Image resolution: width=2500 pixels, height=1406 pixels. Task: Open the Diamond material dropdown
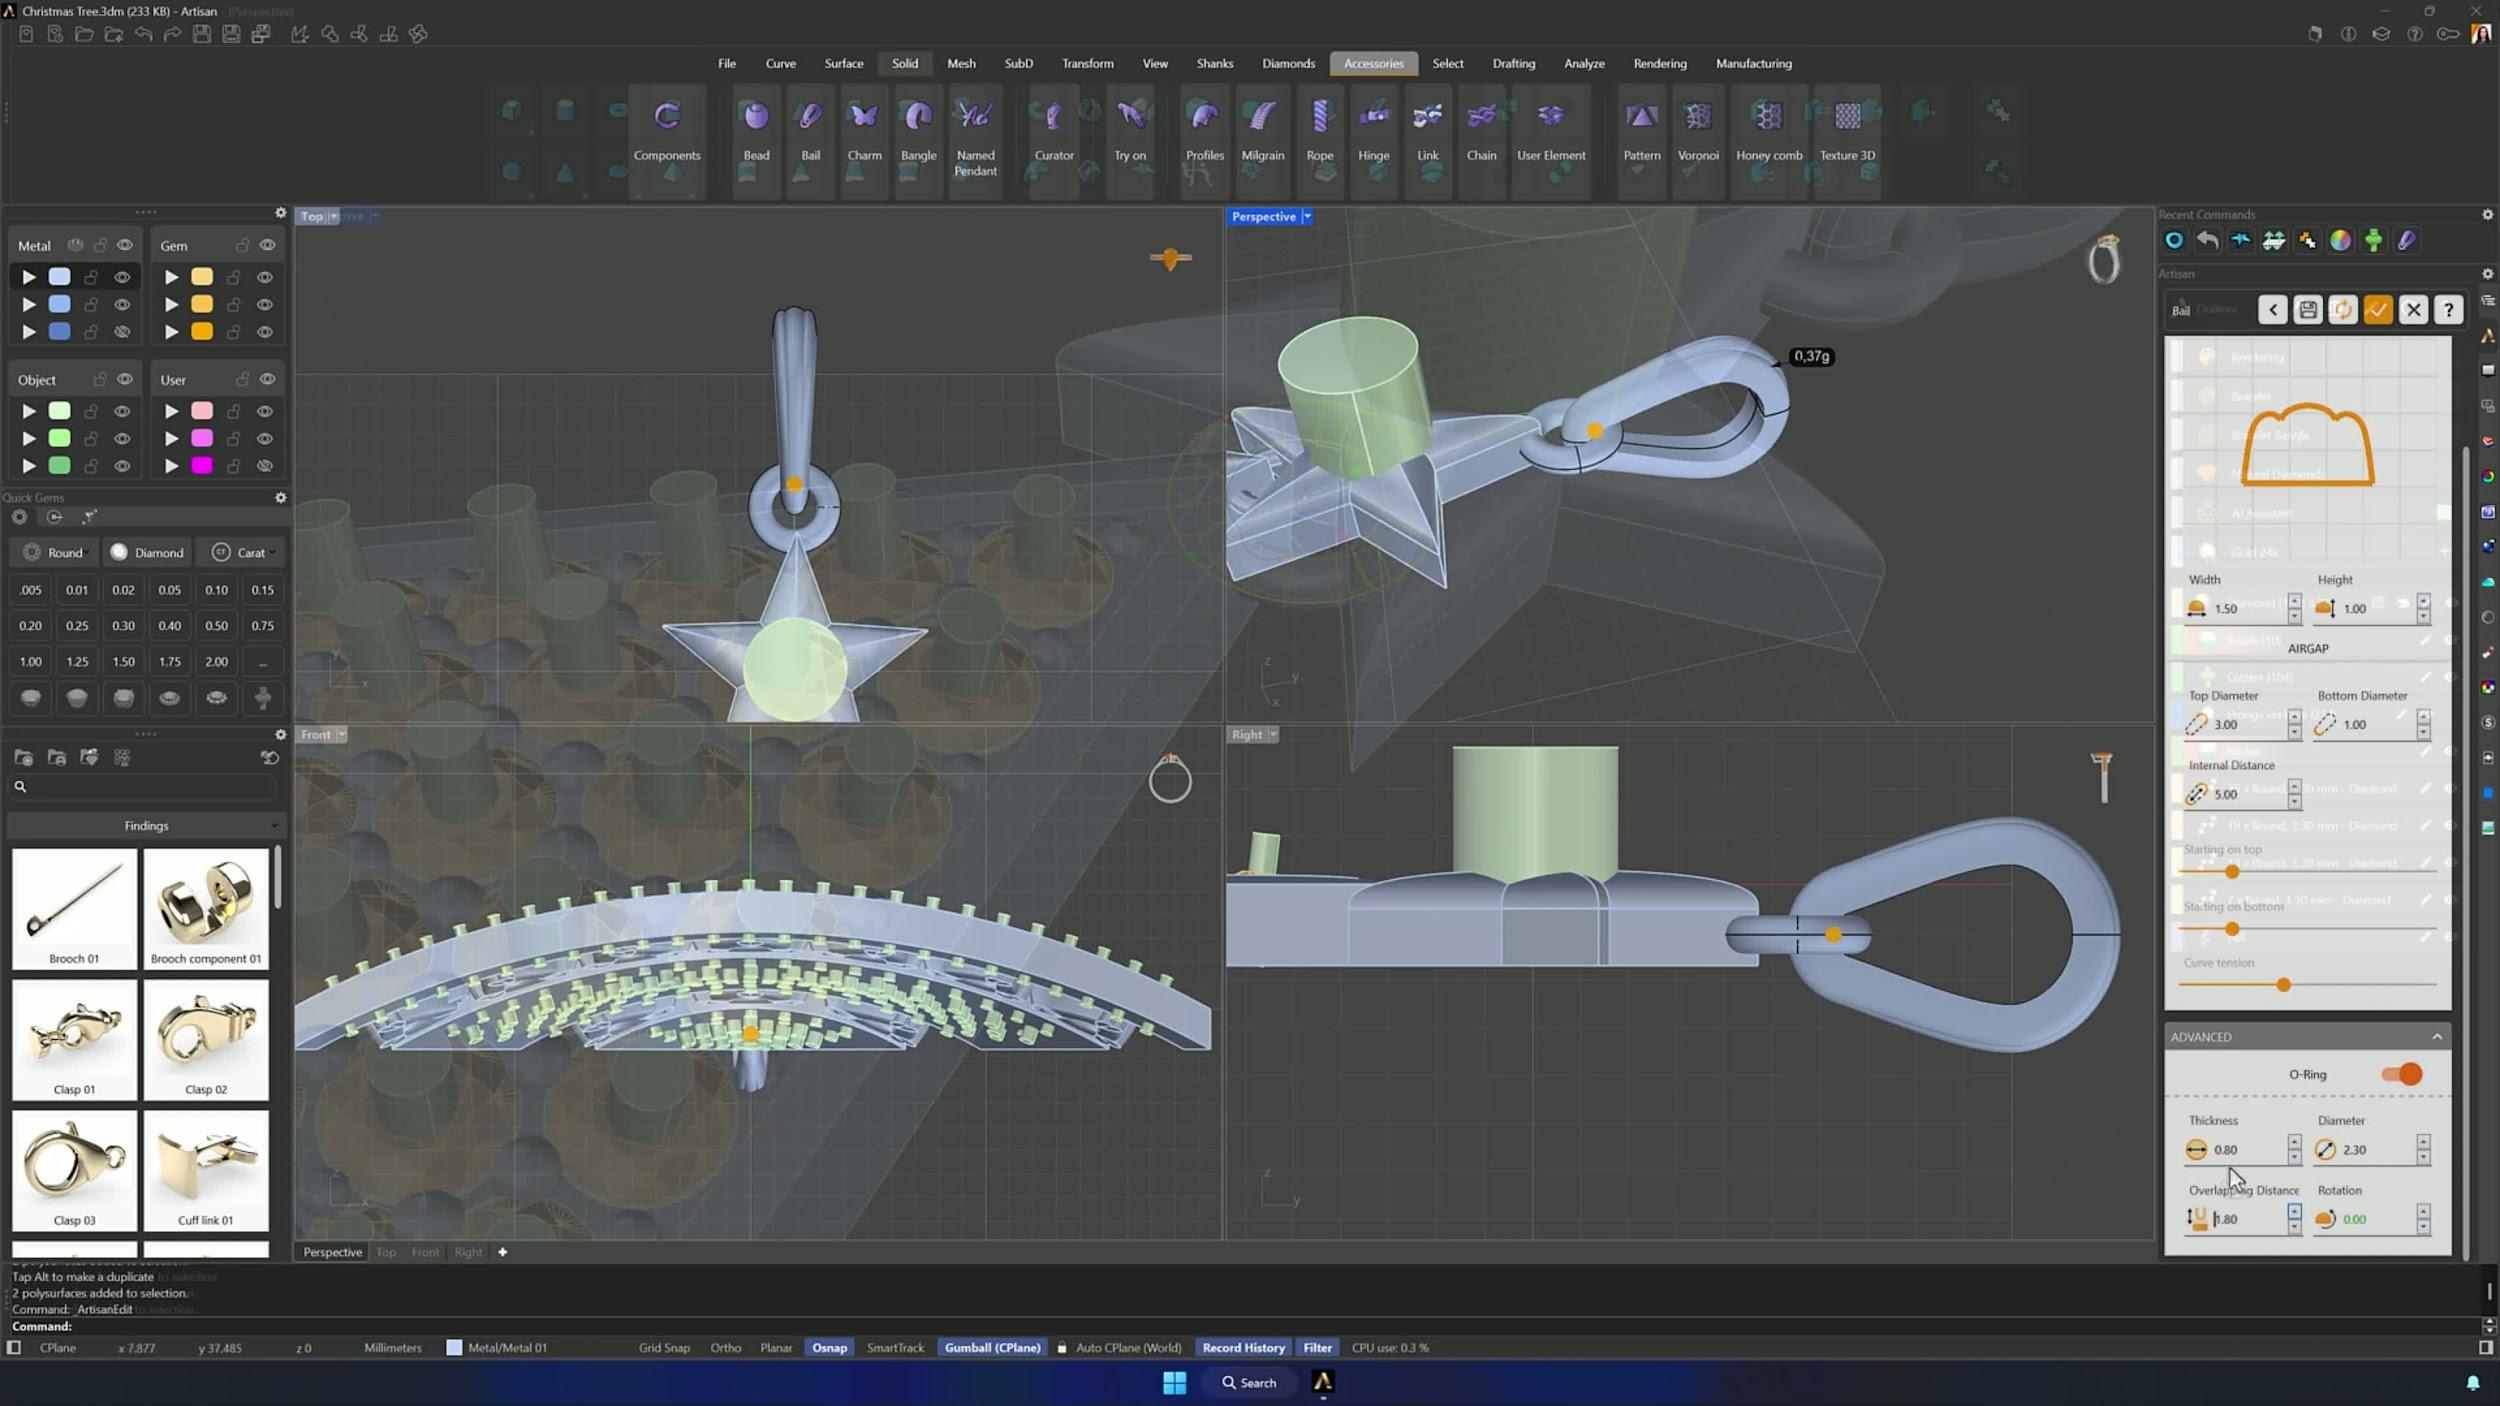coord(148,552)
